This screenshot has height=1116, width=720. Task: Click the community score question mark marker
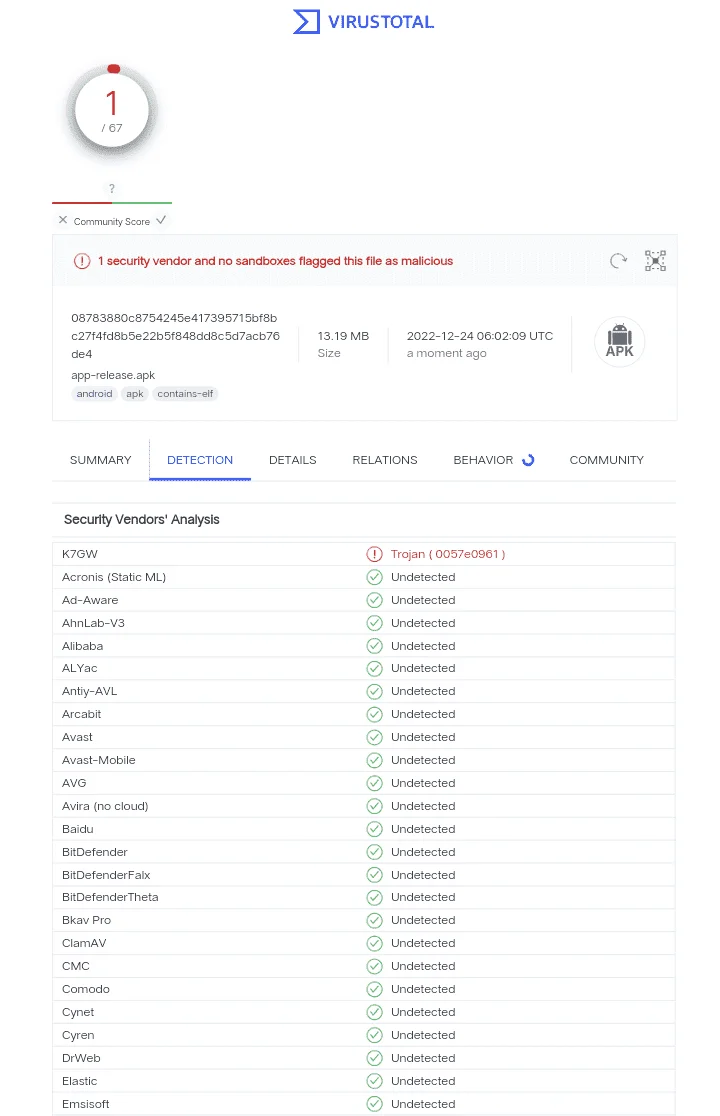pos(112,189)
